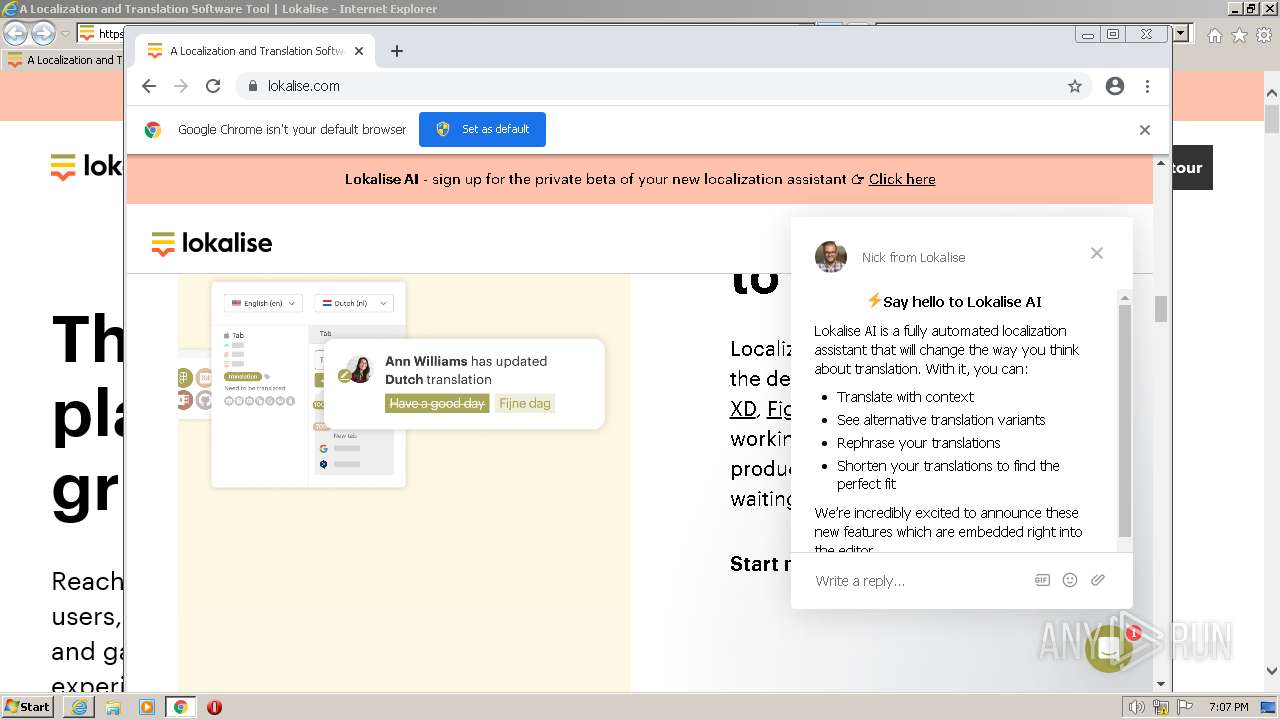Click Set as default button
Viewport: 1280px width, 720px height.
coord(482,129)
